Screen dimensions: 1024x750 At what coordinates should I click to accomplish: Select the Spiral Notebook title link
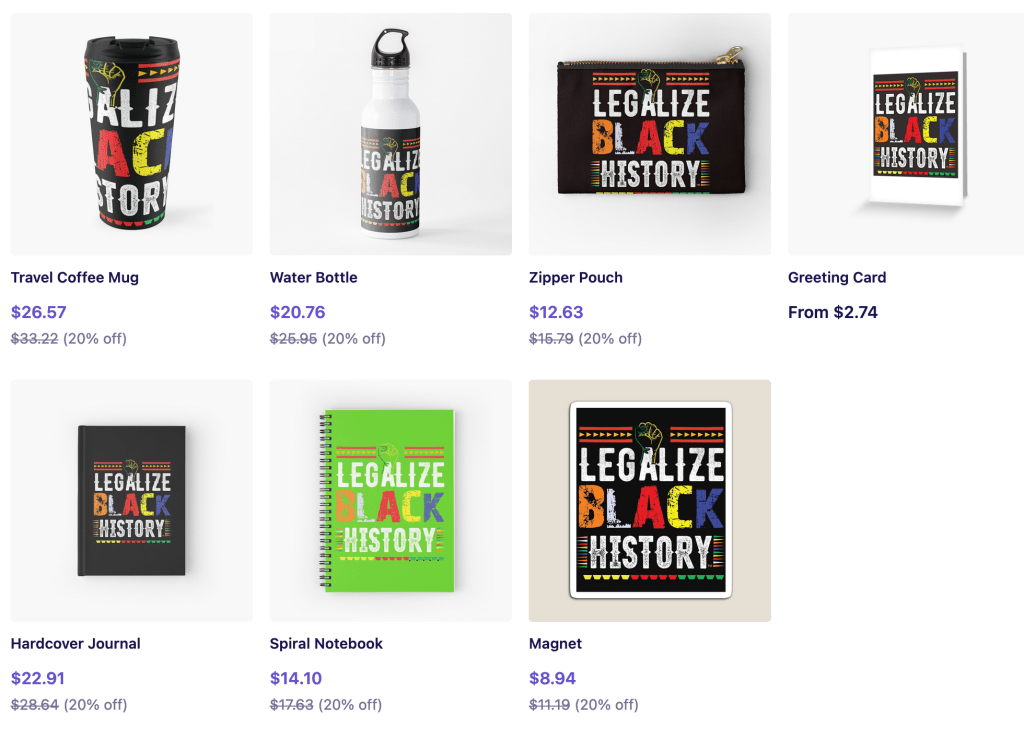[326, 644]
